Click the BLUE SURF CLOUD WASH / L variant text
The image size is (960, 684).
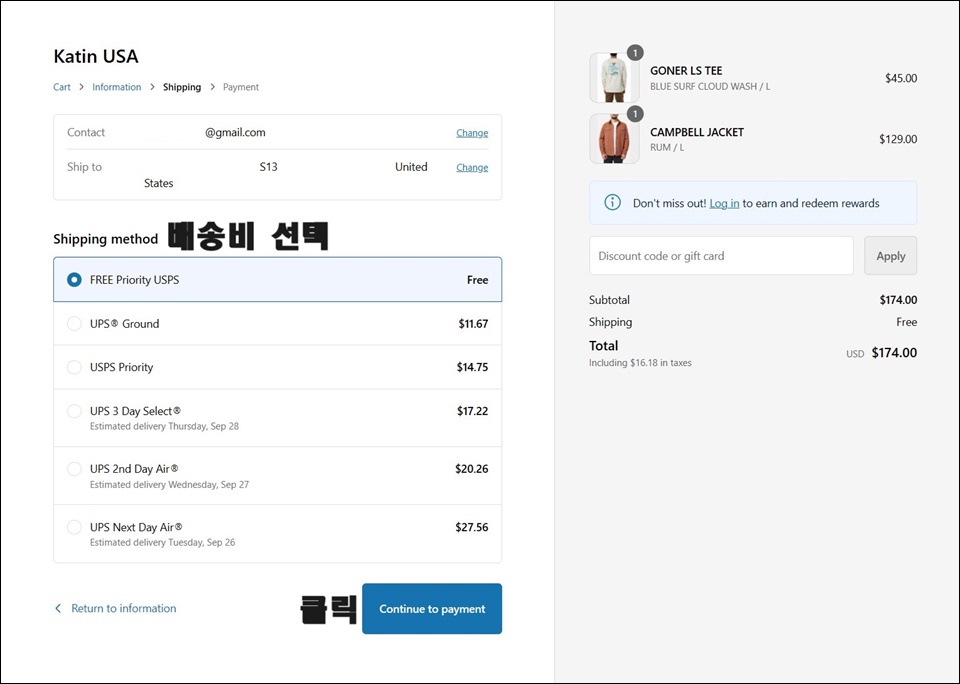pyautogui.click(x=710, y=86)
